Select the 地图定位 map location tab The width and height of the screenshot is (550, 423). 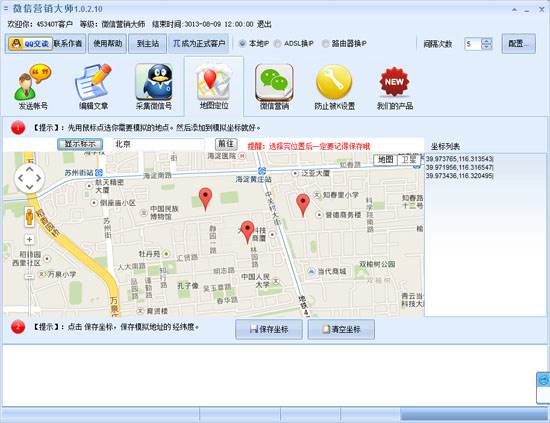point(214,86)
